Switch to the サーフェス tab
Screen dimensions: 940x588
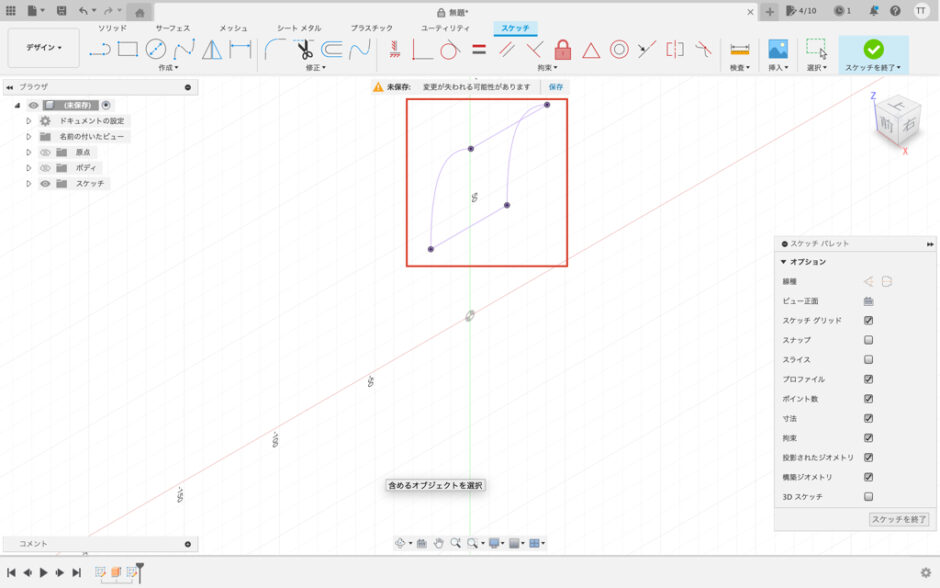pyautogui.click(x=173, y=28)
